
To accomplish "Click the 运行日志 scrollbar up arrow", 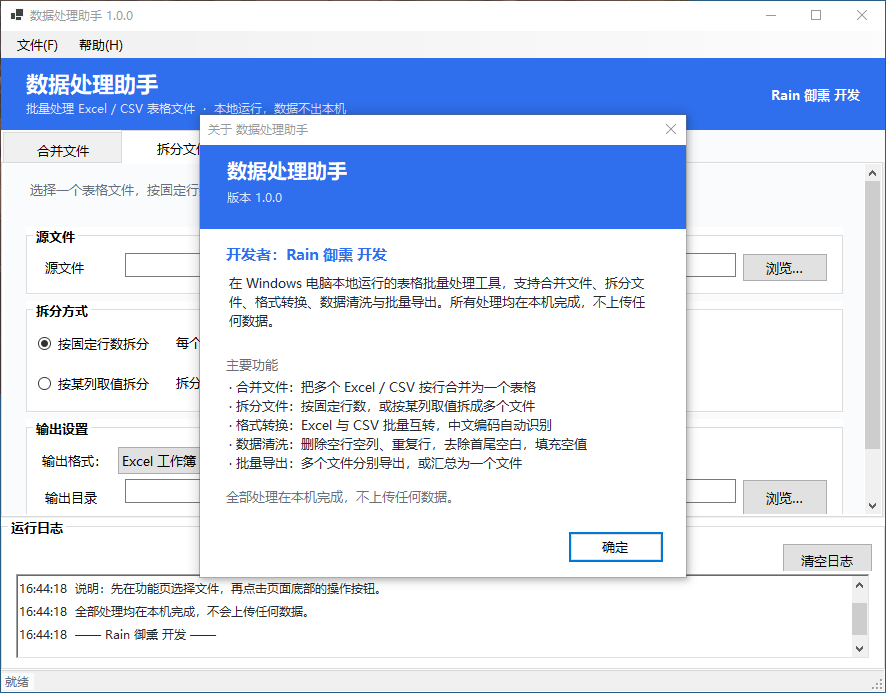I will tap(859, 586).
